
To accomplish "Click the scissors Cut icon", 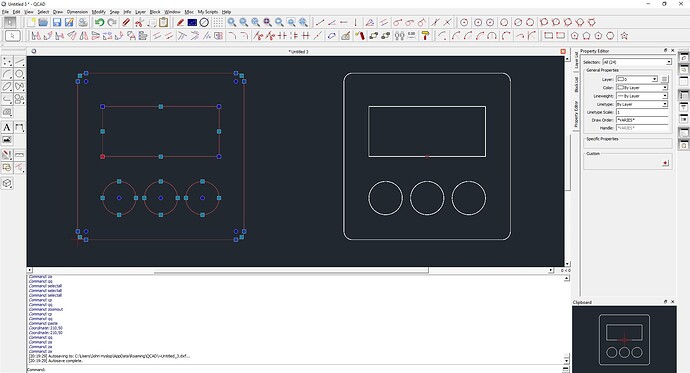I will 139,22.
